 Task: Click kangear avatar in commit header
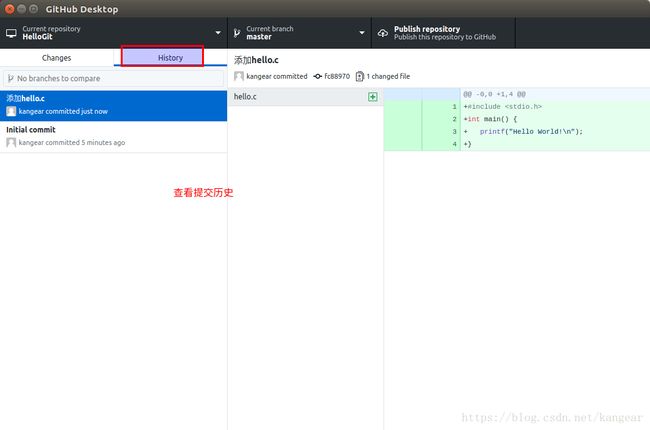pyautogui.click(x=239, y=76)
